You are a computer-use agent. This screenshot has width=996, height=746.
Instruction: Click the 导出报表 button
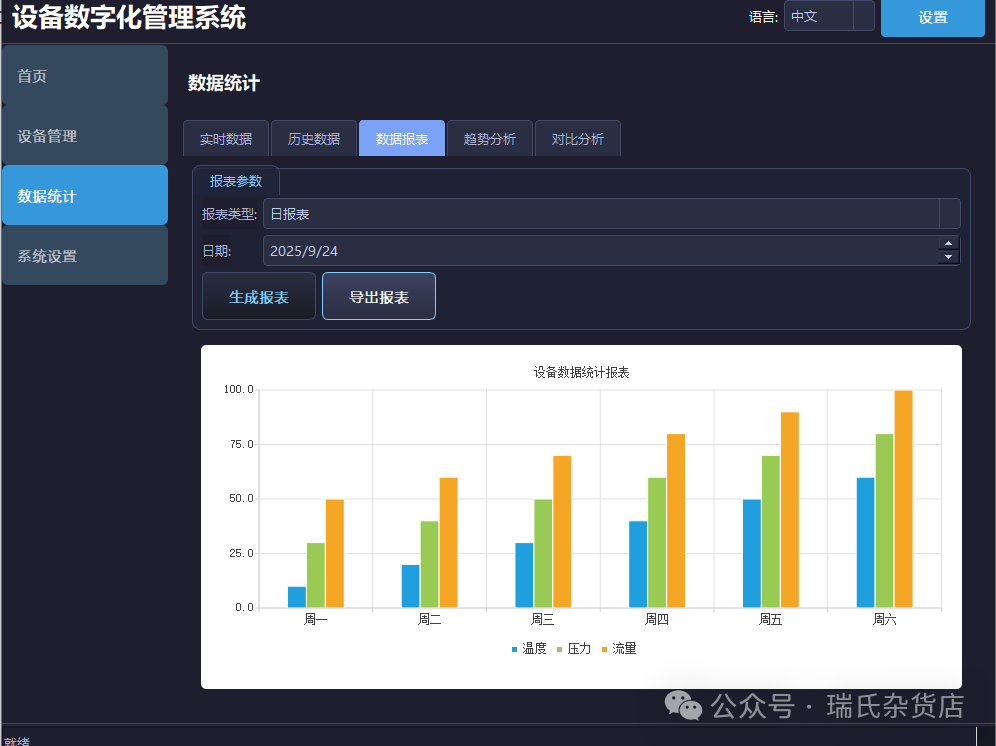pyautogui.click(x=379, y=296)
